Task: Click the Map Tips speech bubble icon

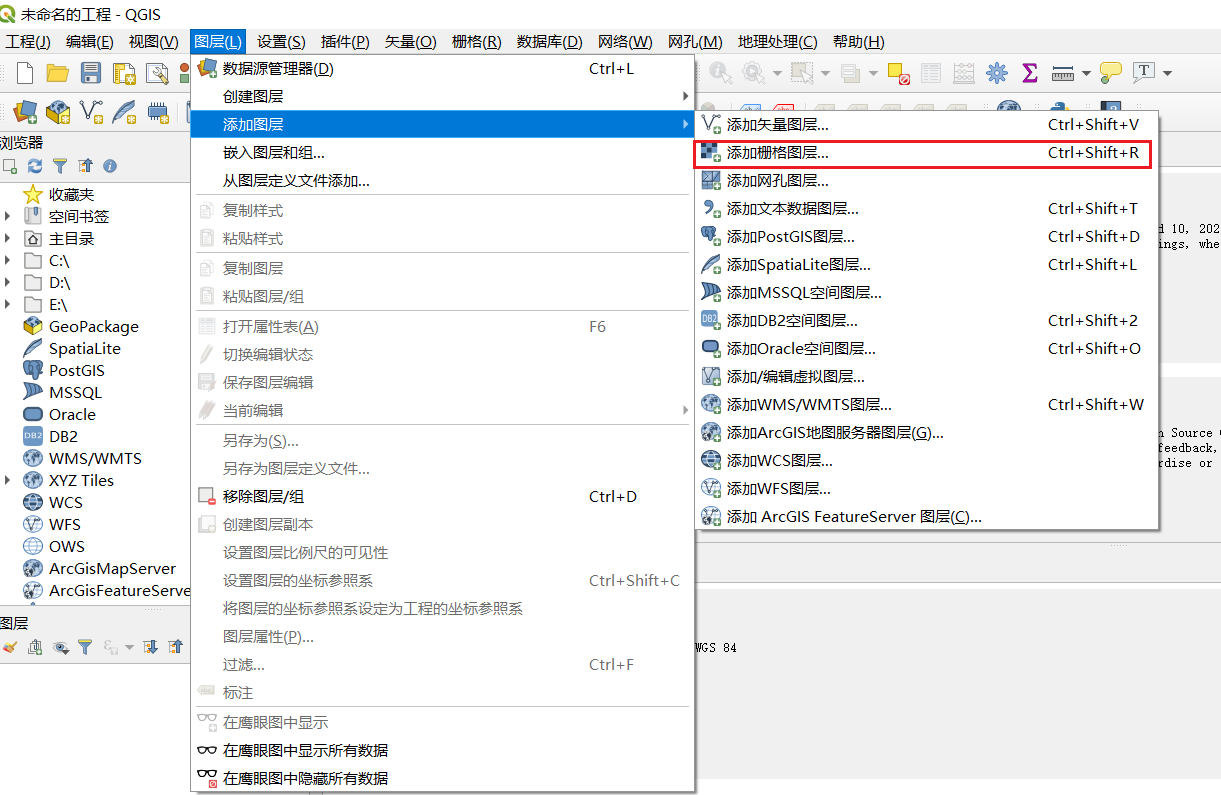Action: 1110,73
